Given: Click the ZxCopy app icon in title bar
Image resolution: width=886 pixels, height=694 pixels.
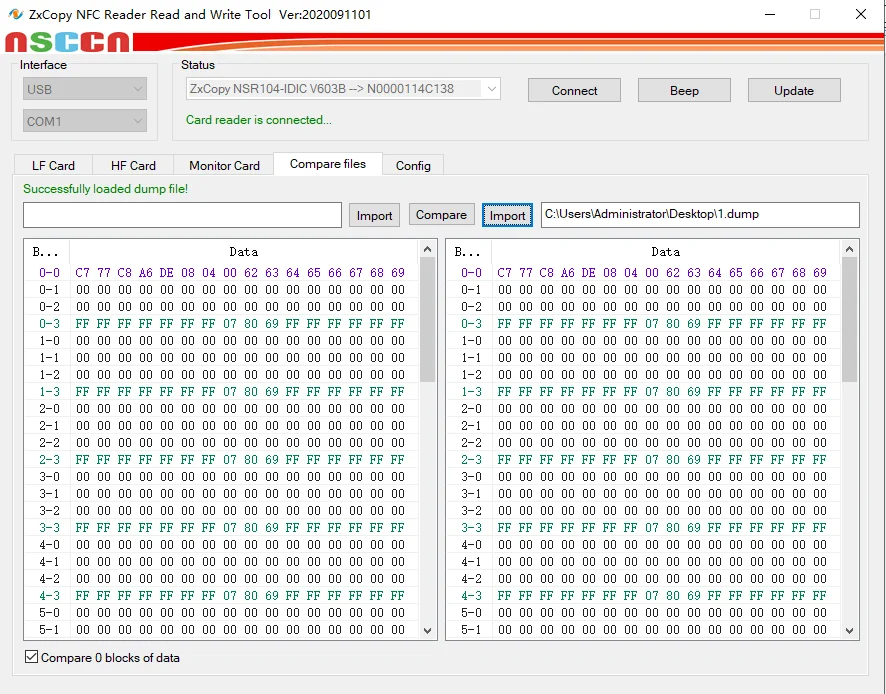Looking at the screenshot, I should [x=16, y=14].
